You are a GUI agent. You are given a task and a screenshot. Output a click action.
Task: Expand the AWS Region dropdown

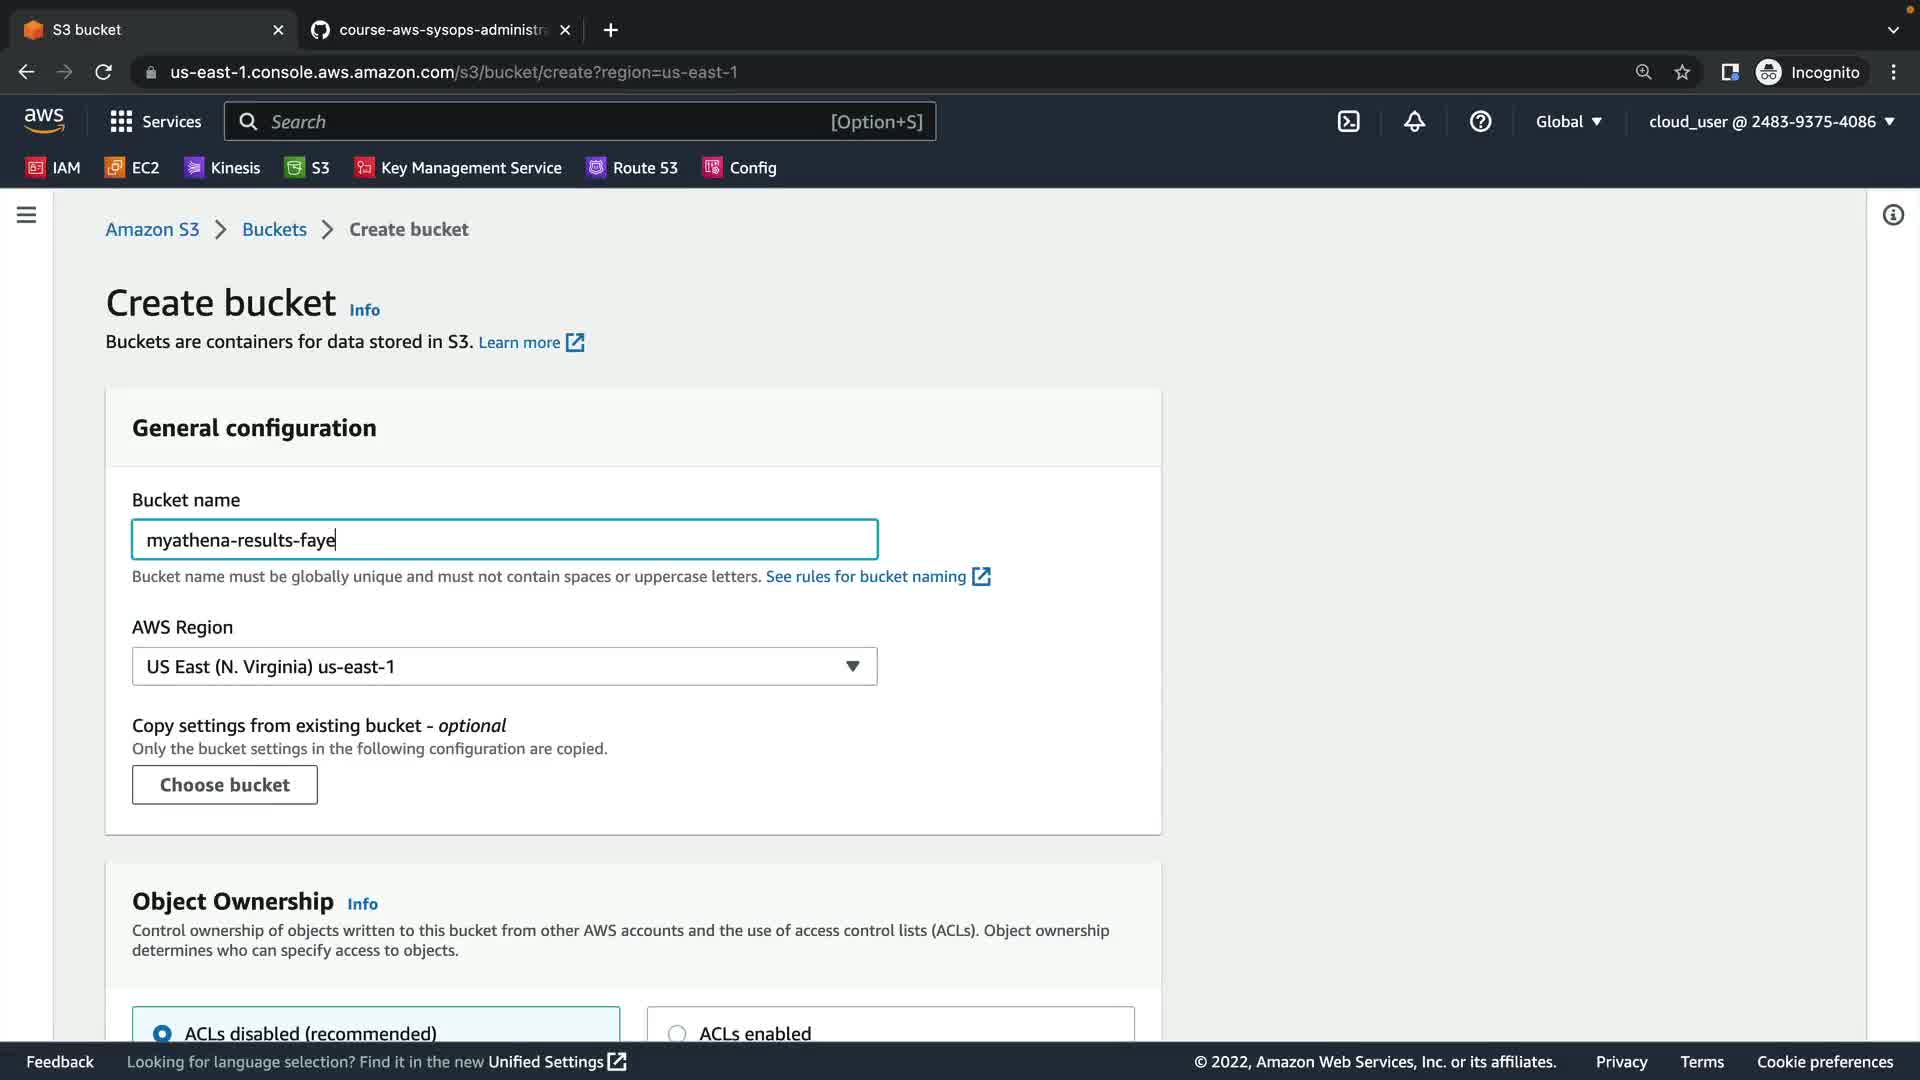[x=504, y=667]
